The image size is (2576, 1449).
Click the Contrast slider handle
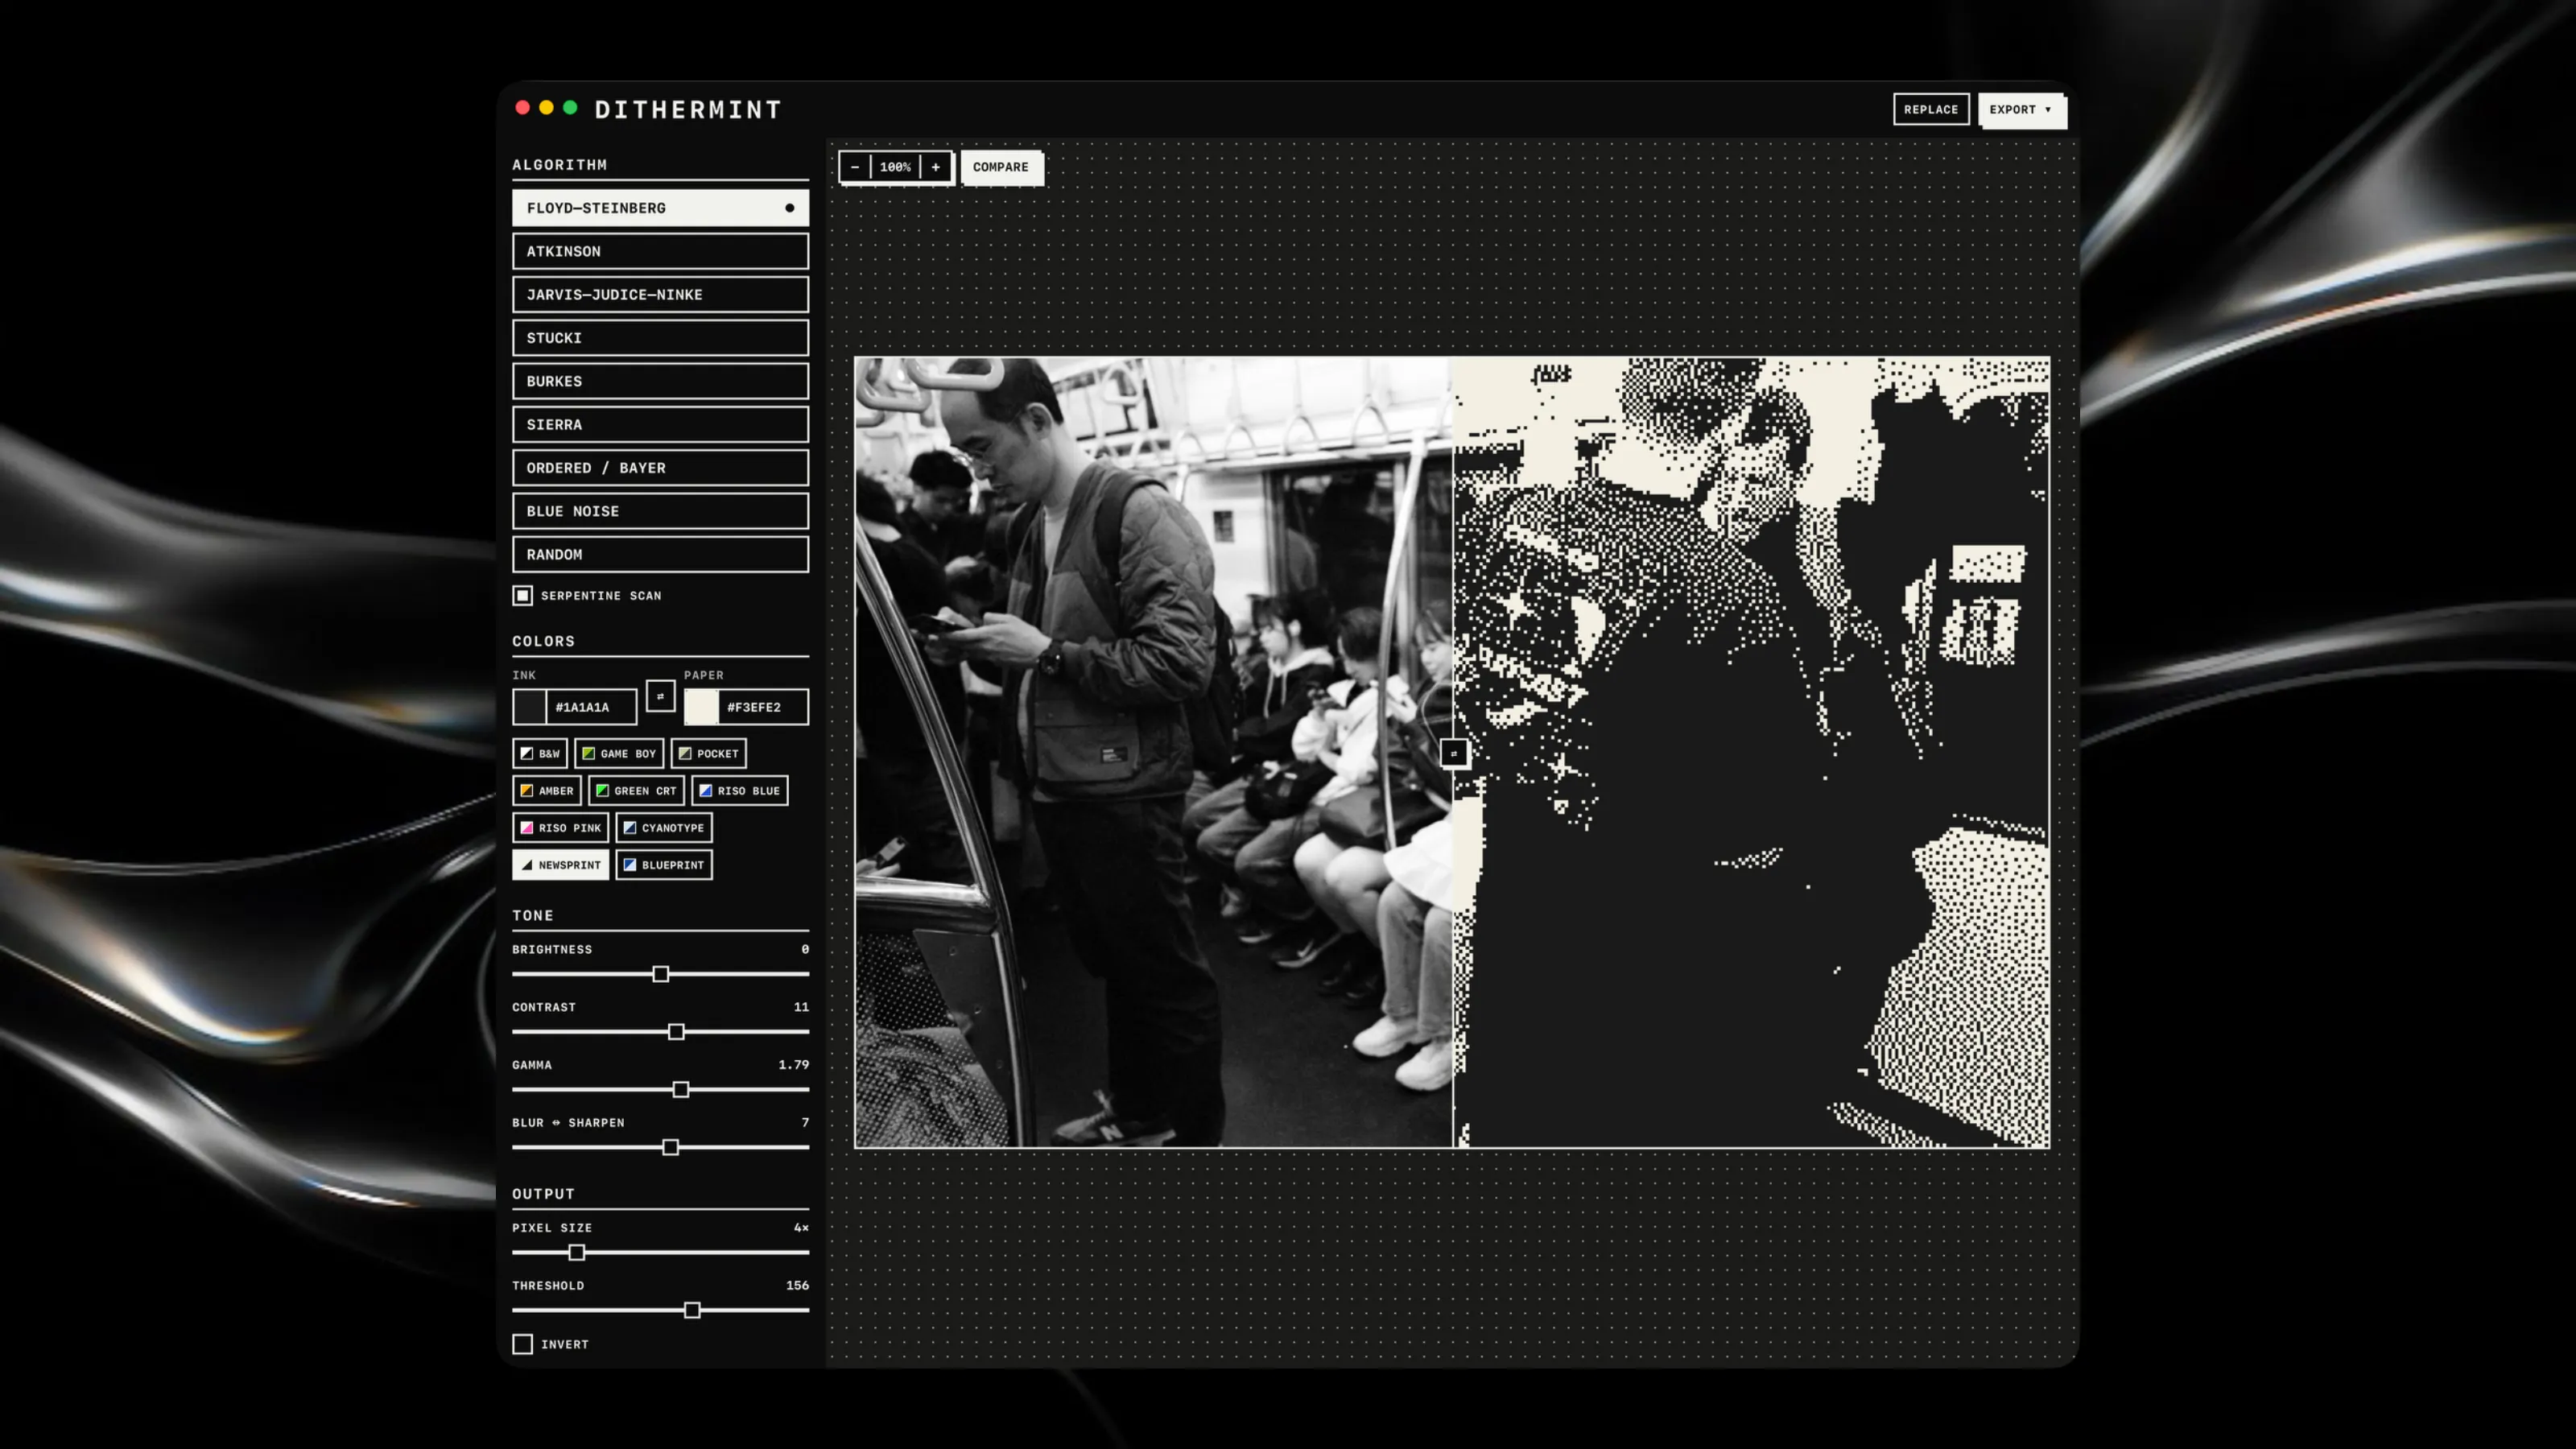(676, 1031)
